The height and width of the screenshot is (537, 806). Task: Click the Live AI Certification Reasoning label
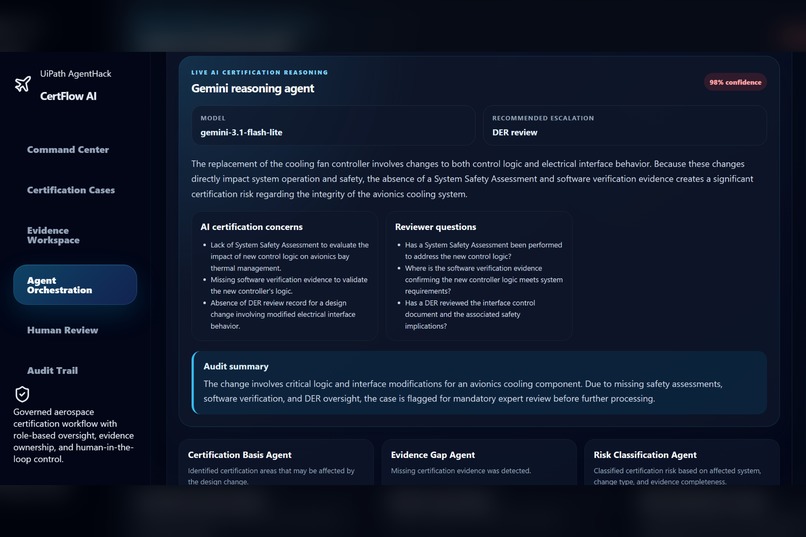(260, 72)
